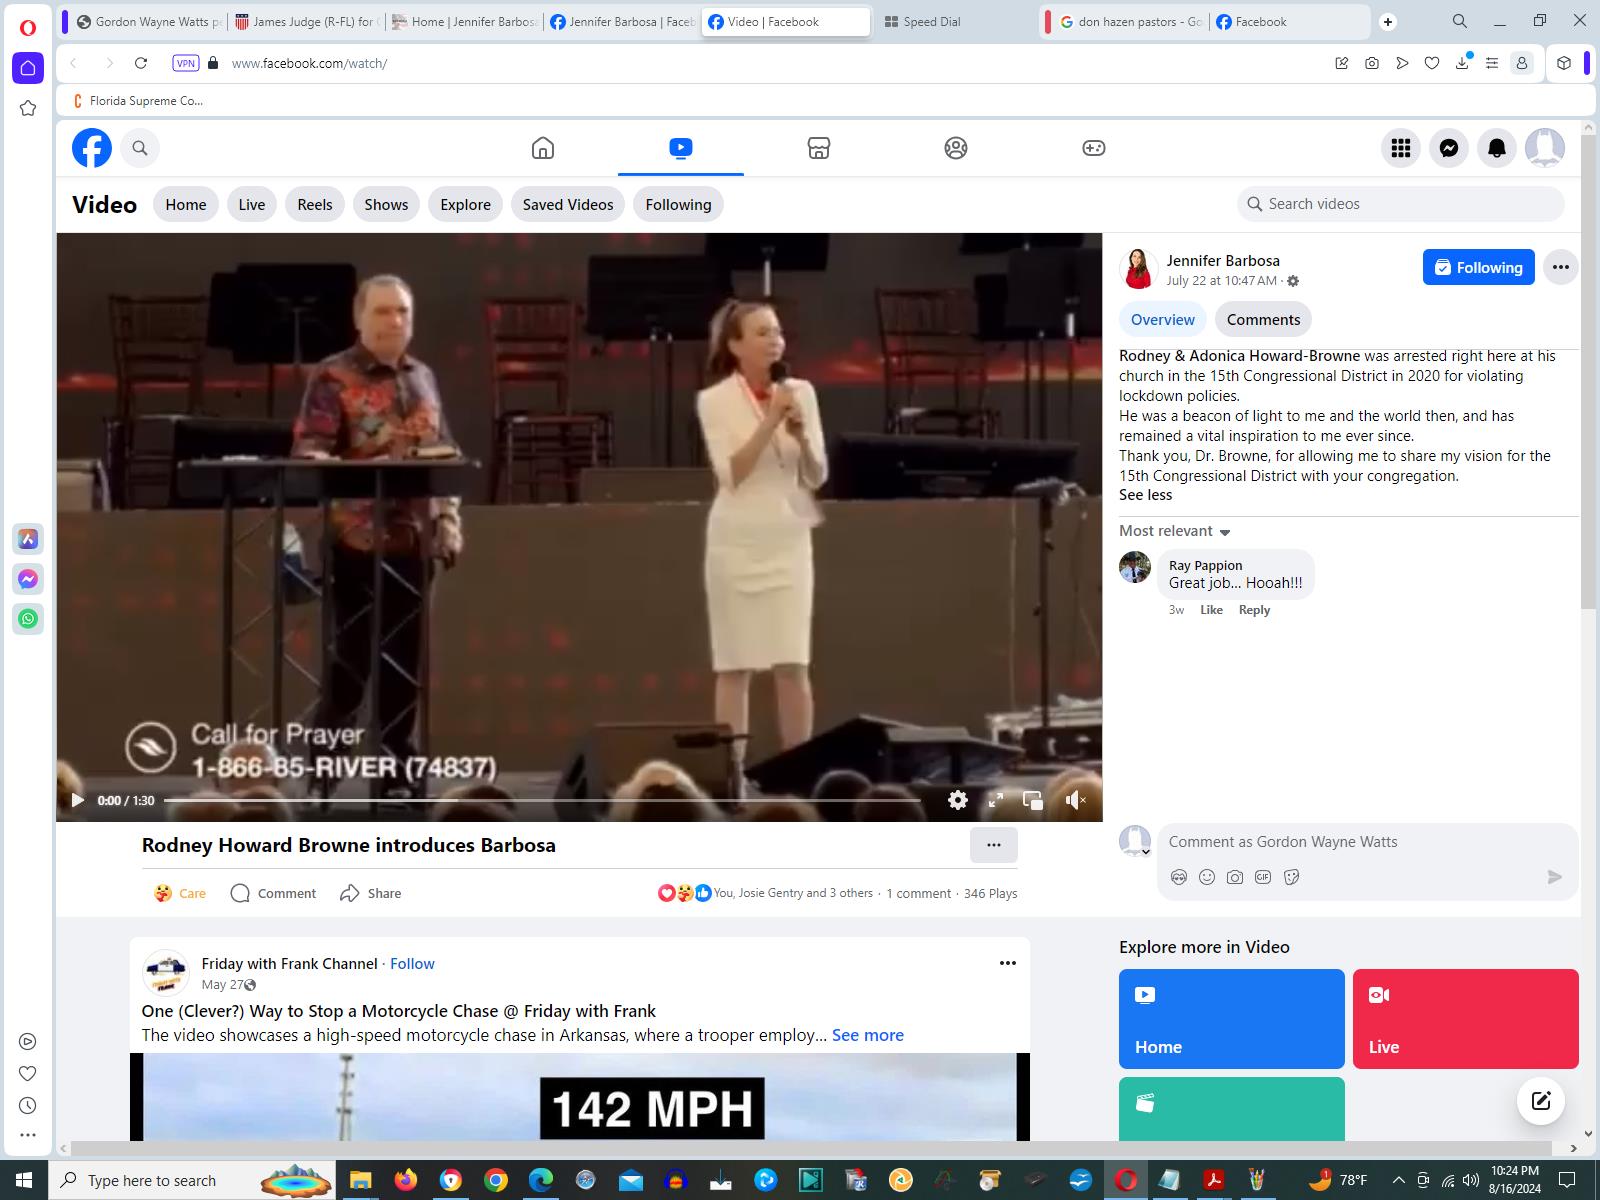Image resolution: width=1600 pixels, height=1200 pixels.
Task: Reply to Ray Pappion's comment
Action: click(1254, 610)
